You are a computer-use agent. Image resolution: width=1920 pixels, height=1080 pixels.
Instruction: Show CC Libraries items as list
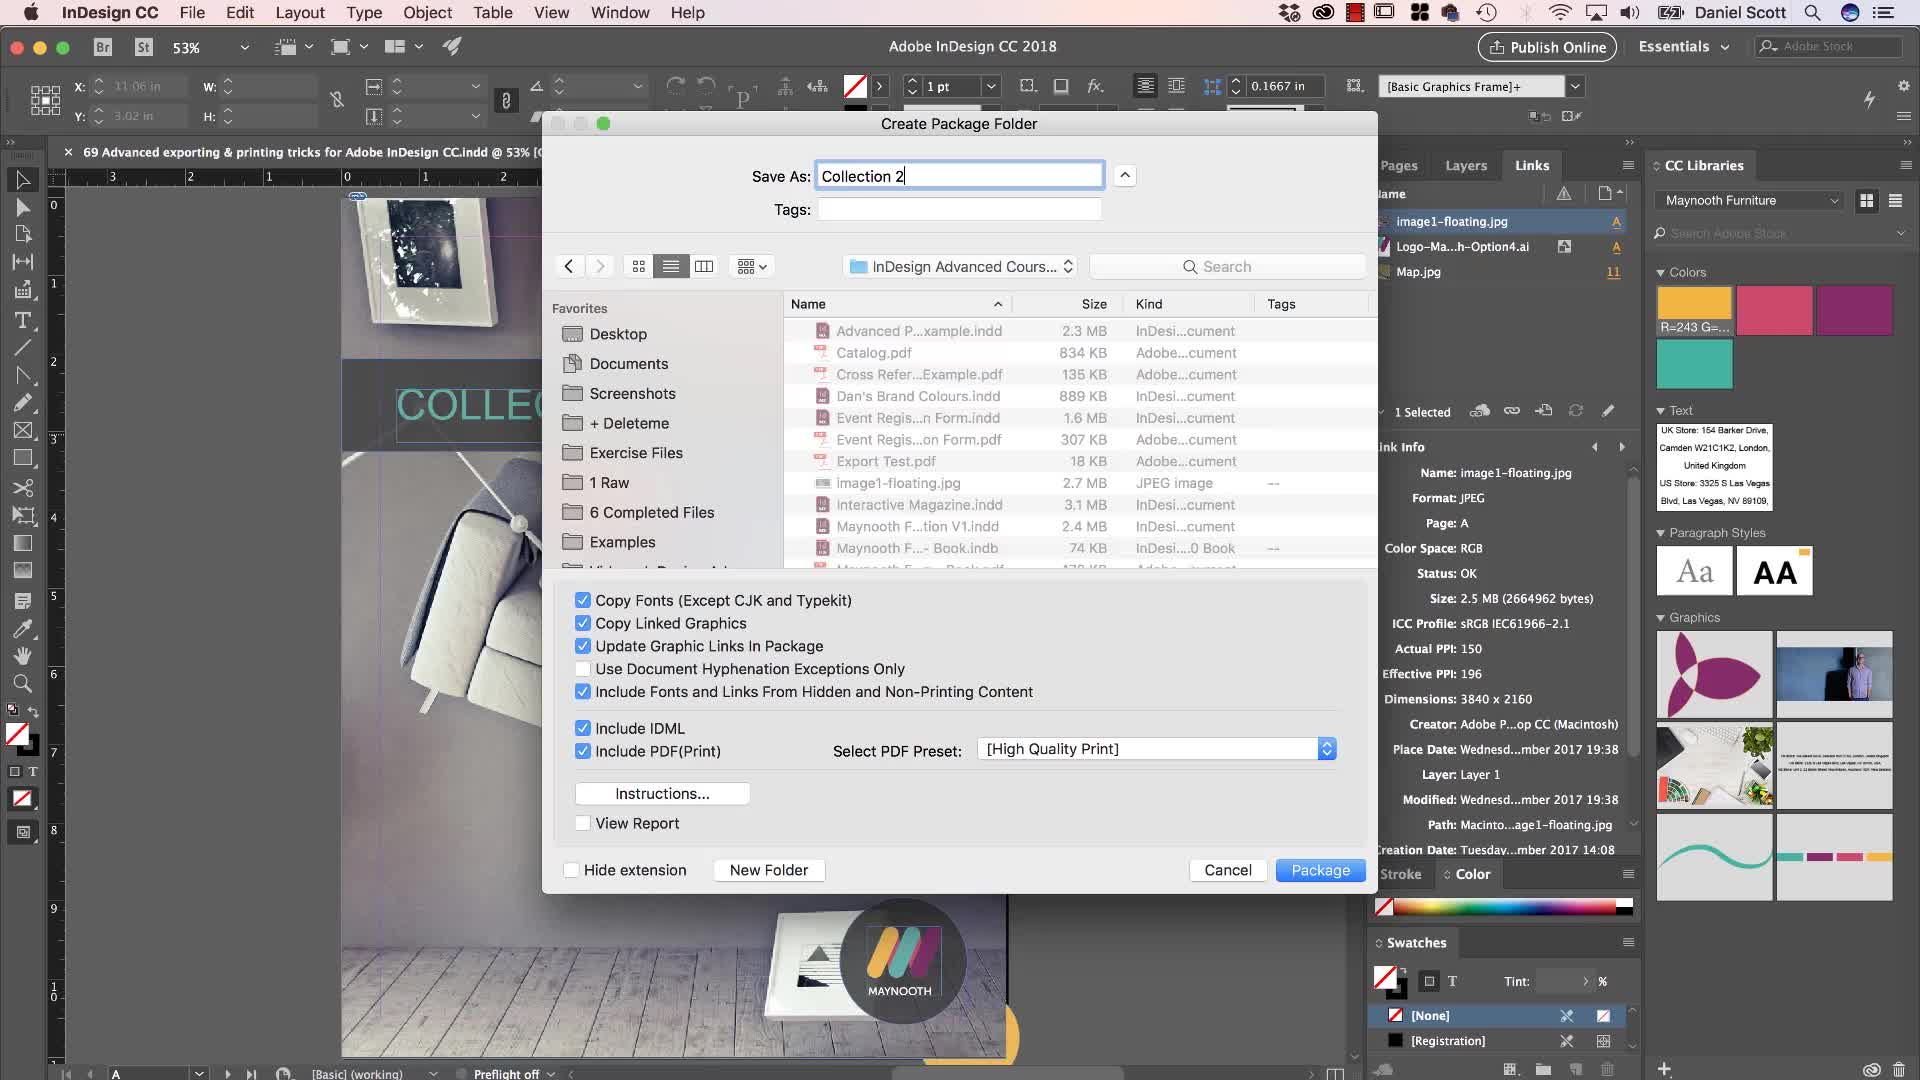click(x=1895, y=201)
